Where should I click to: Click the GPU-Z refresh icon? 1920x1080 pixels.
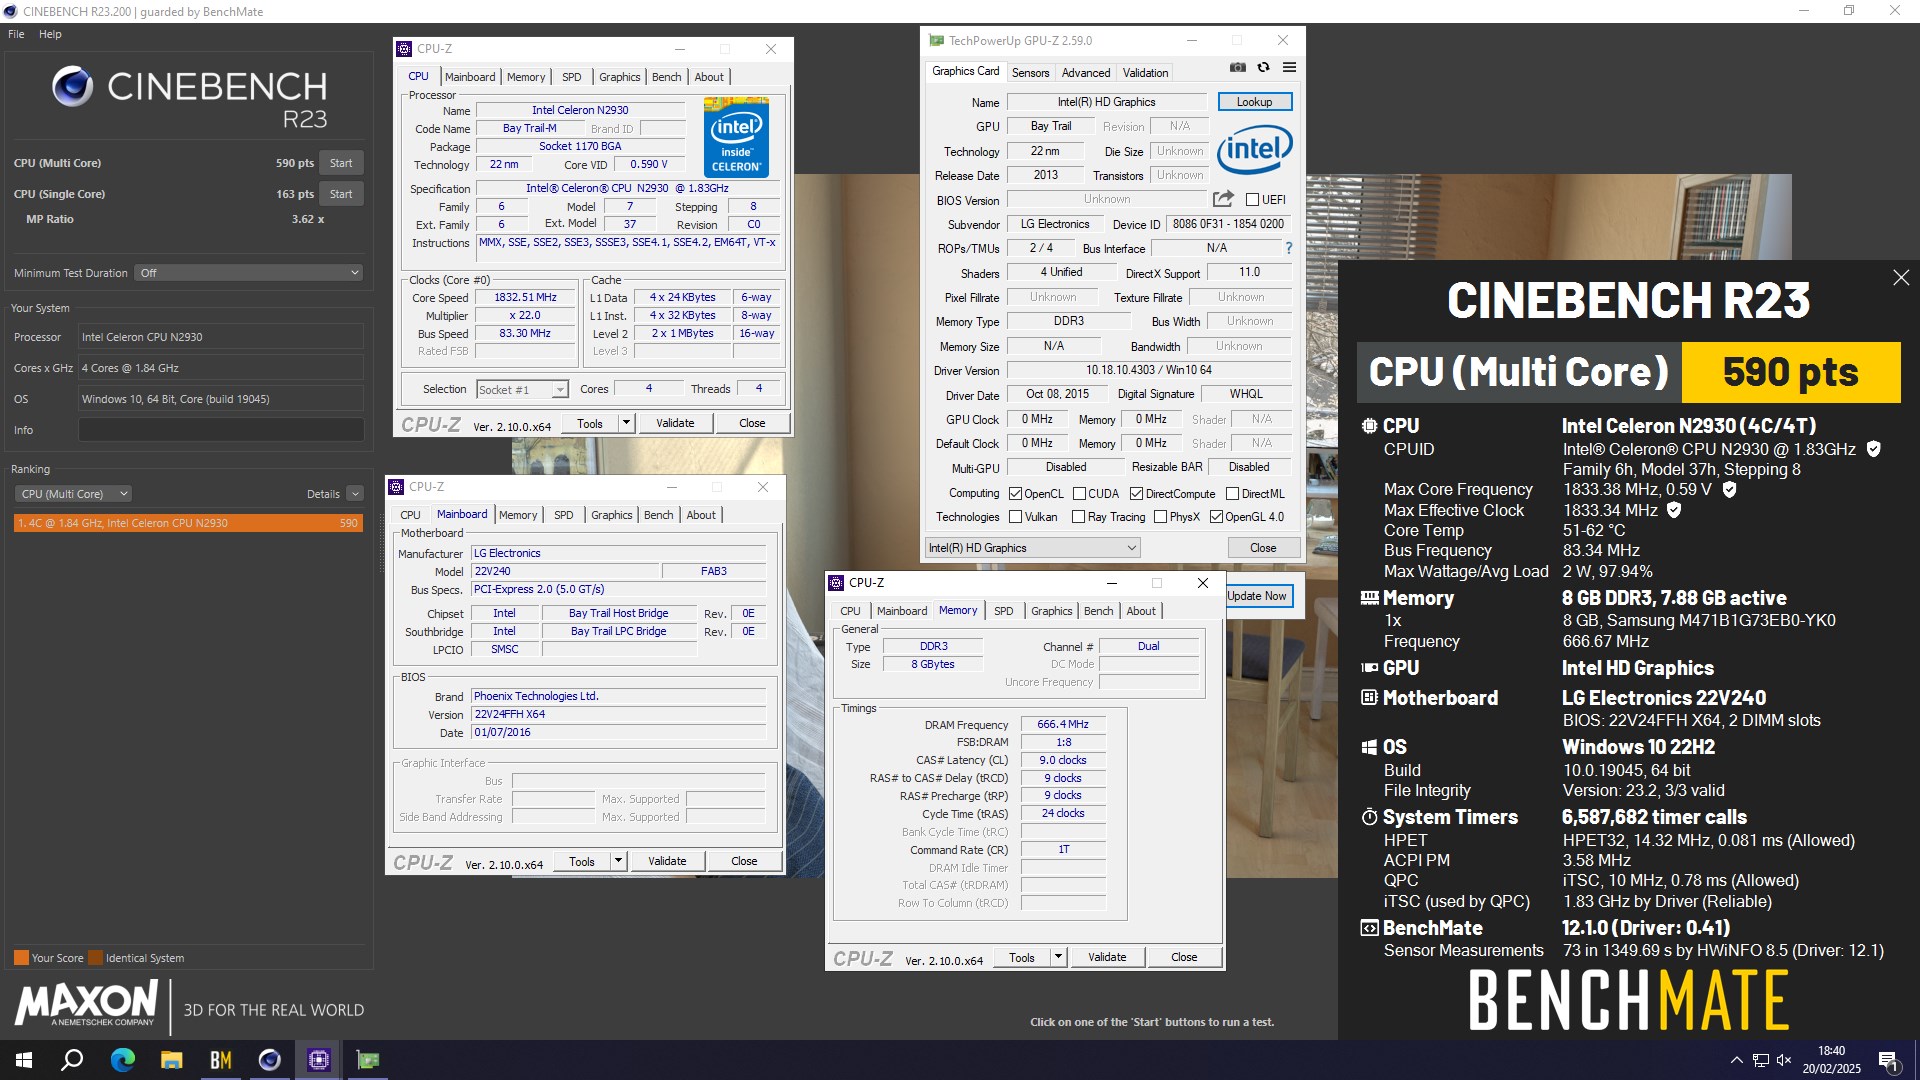pyautogui.click(x=1264, y=68)
